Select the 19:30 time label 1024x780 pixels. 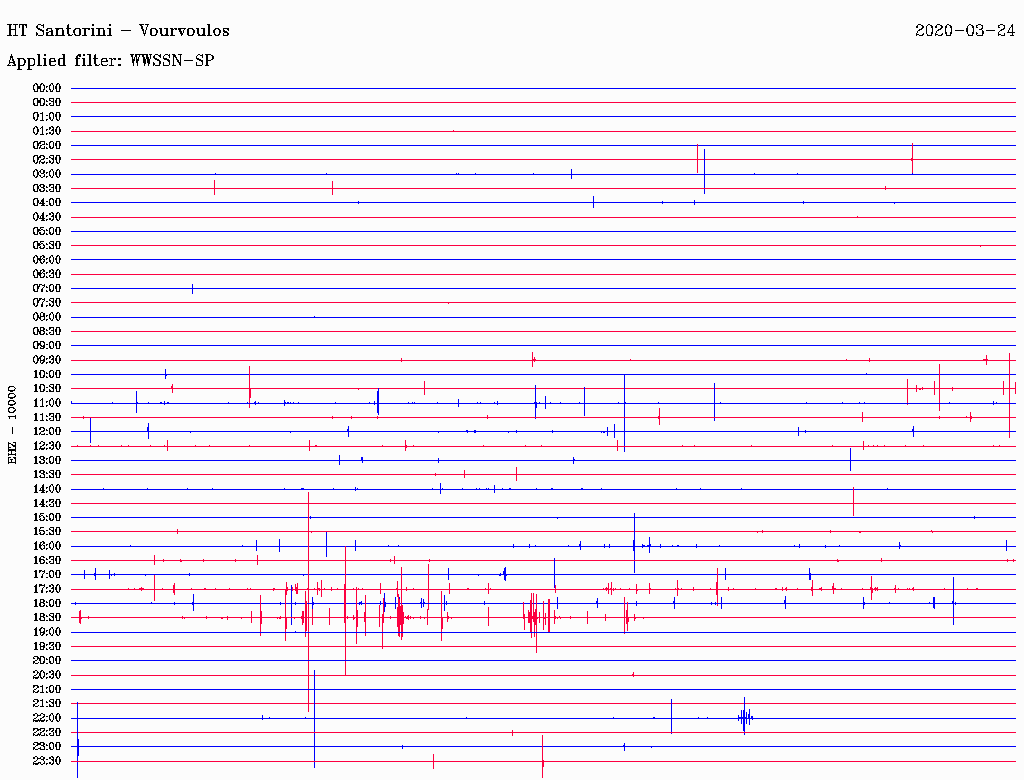click(47, 646)
